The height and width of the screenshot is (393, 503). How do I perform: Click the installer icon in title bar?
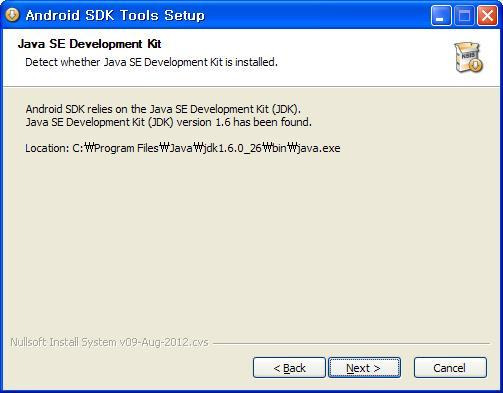12,15
